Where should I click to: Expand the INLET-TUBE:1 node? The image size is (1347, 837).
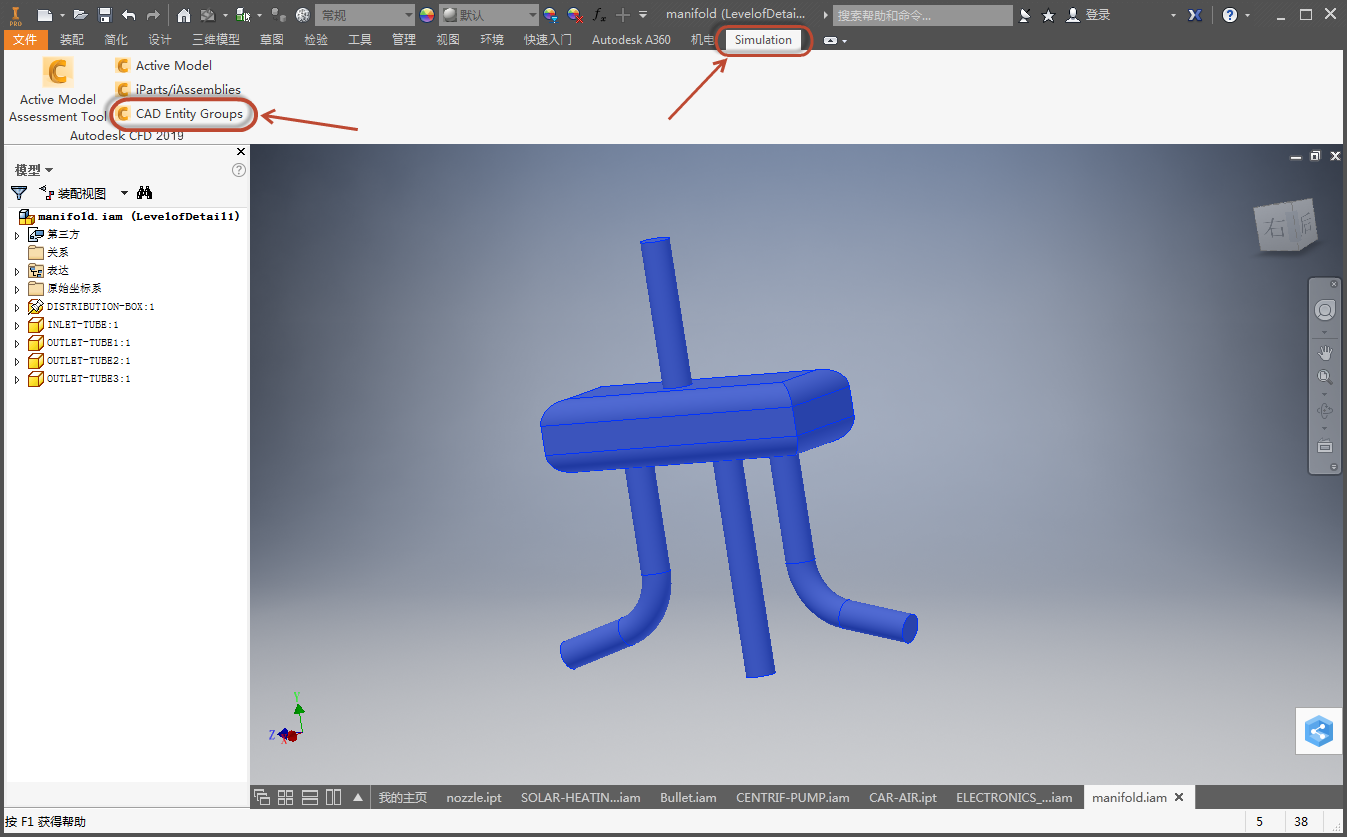click(16, 325)
